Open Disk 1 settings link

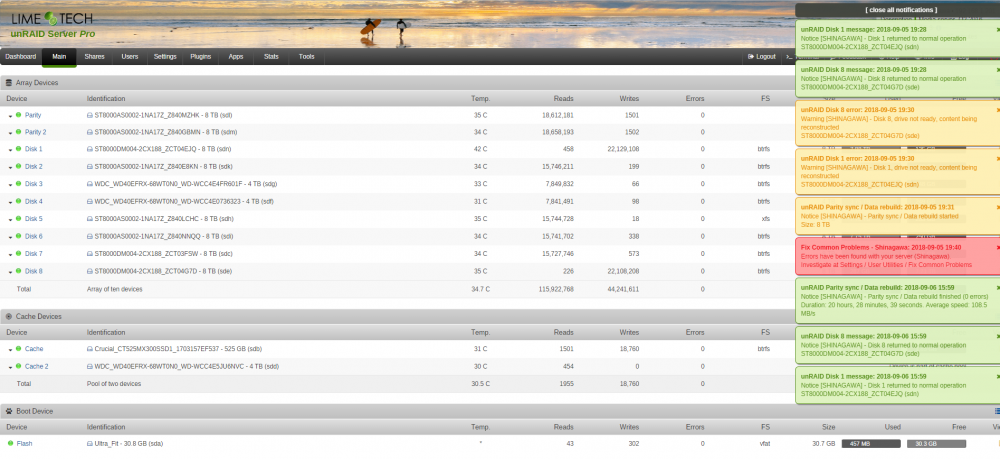(x=34, y=149)
